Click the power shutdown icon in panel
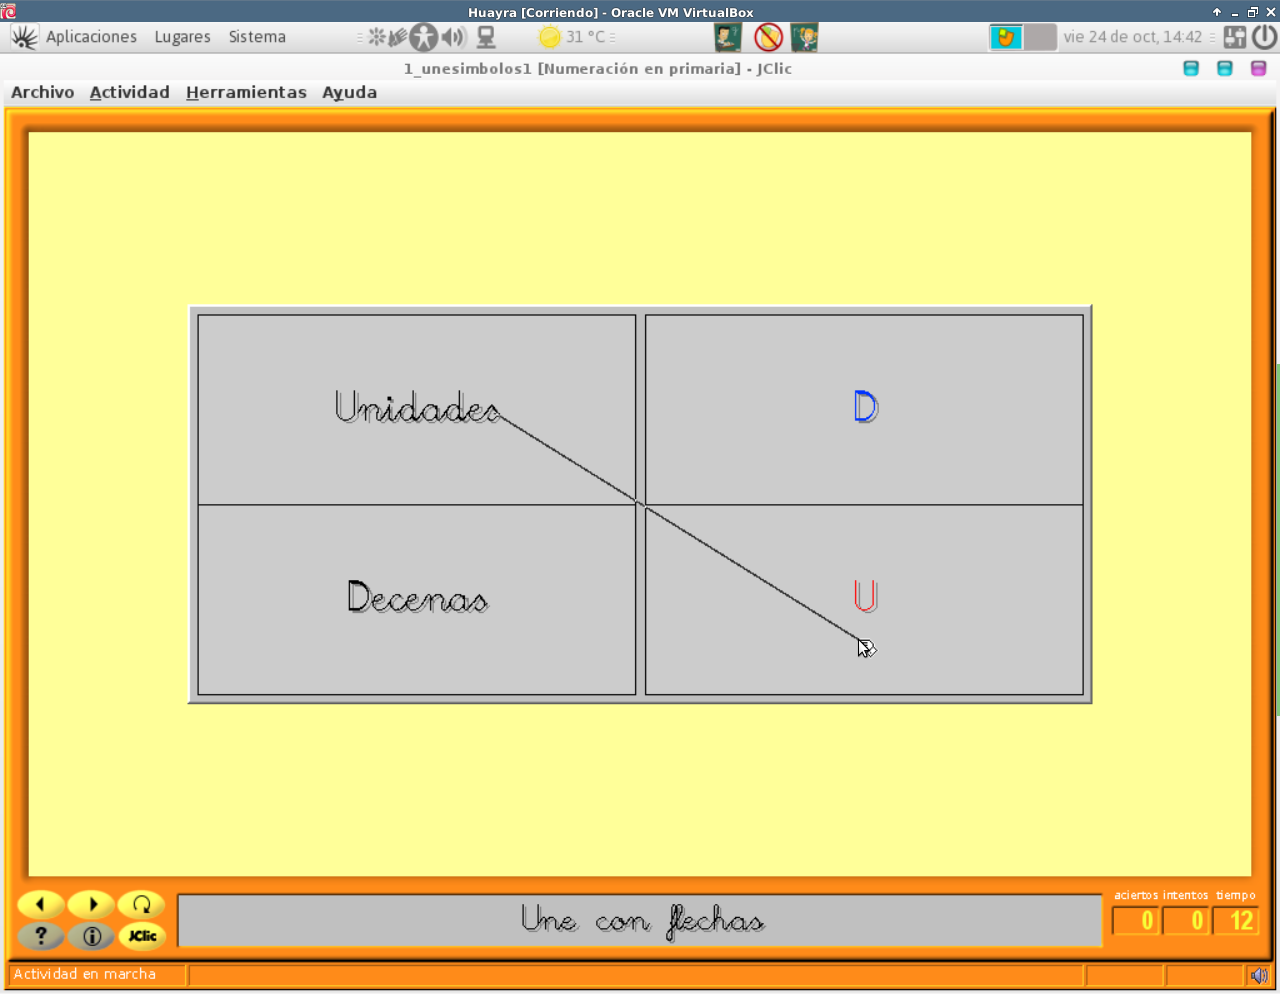 (1265, 37)
